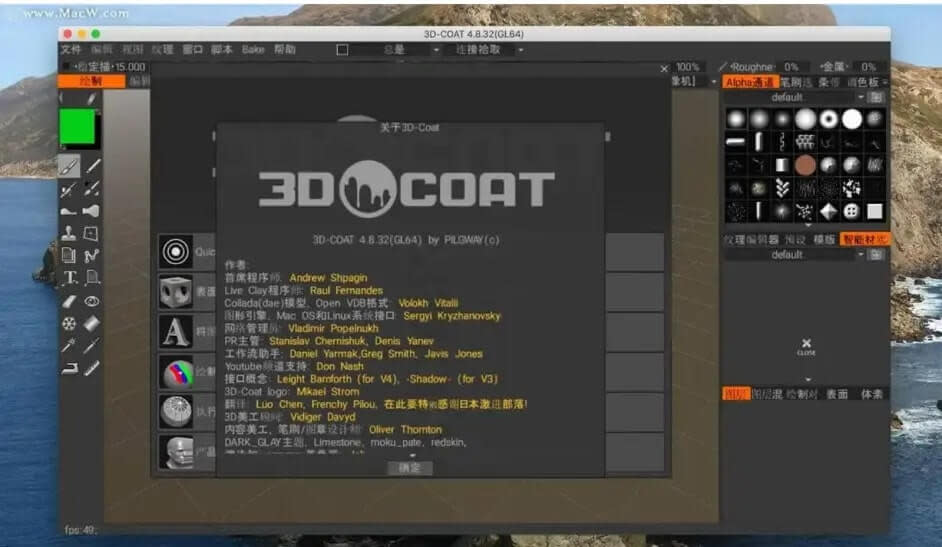Select the paint brush tool
Screen dimensions: 942x547
68,166
